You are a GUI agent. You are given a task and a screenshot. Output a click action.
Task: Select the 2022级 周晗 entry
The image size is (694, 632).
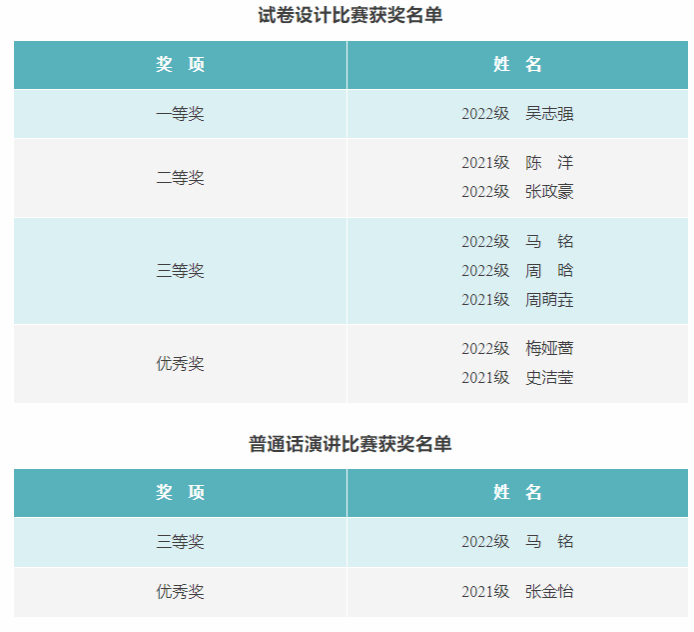(517, 271)
